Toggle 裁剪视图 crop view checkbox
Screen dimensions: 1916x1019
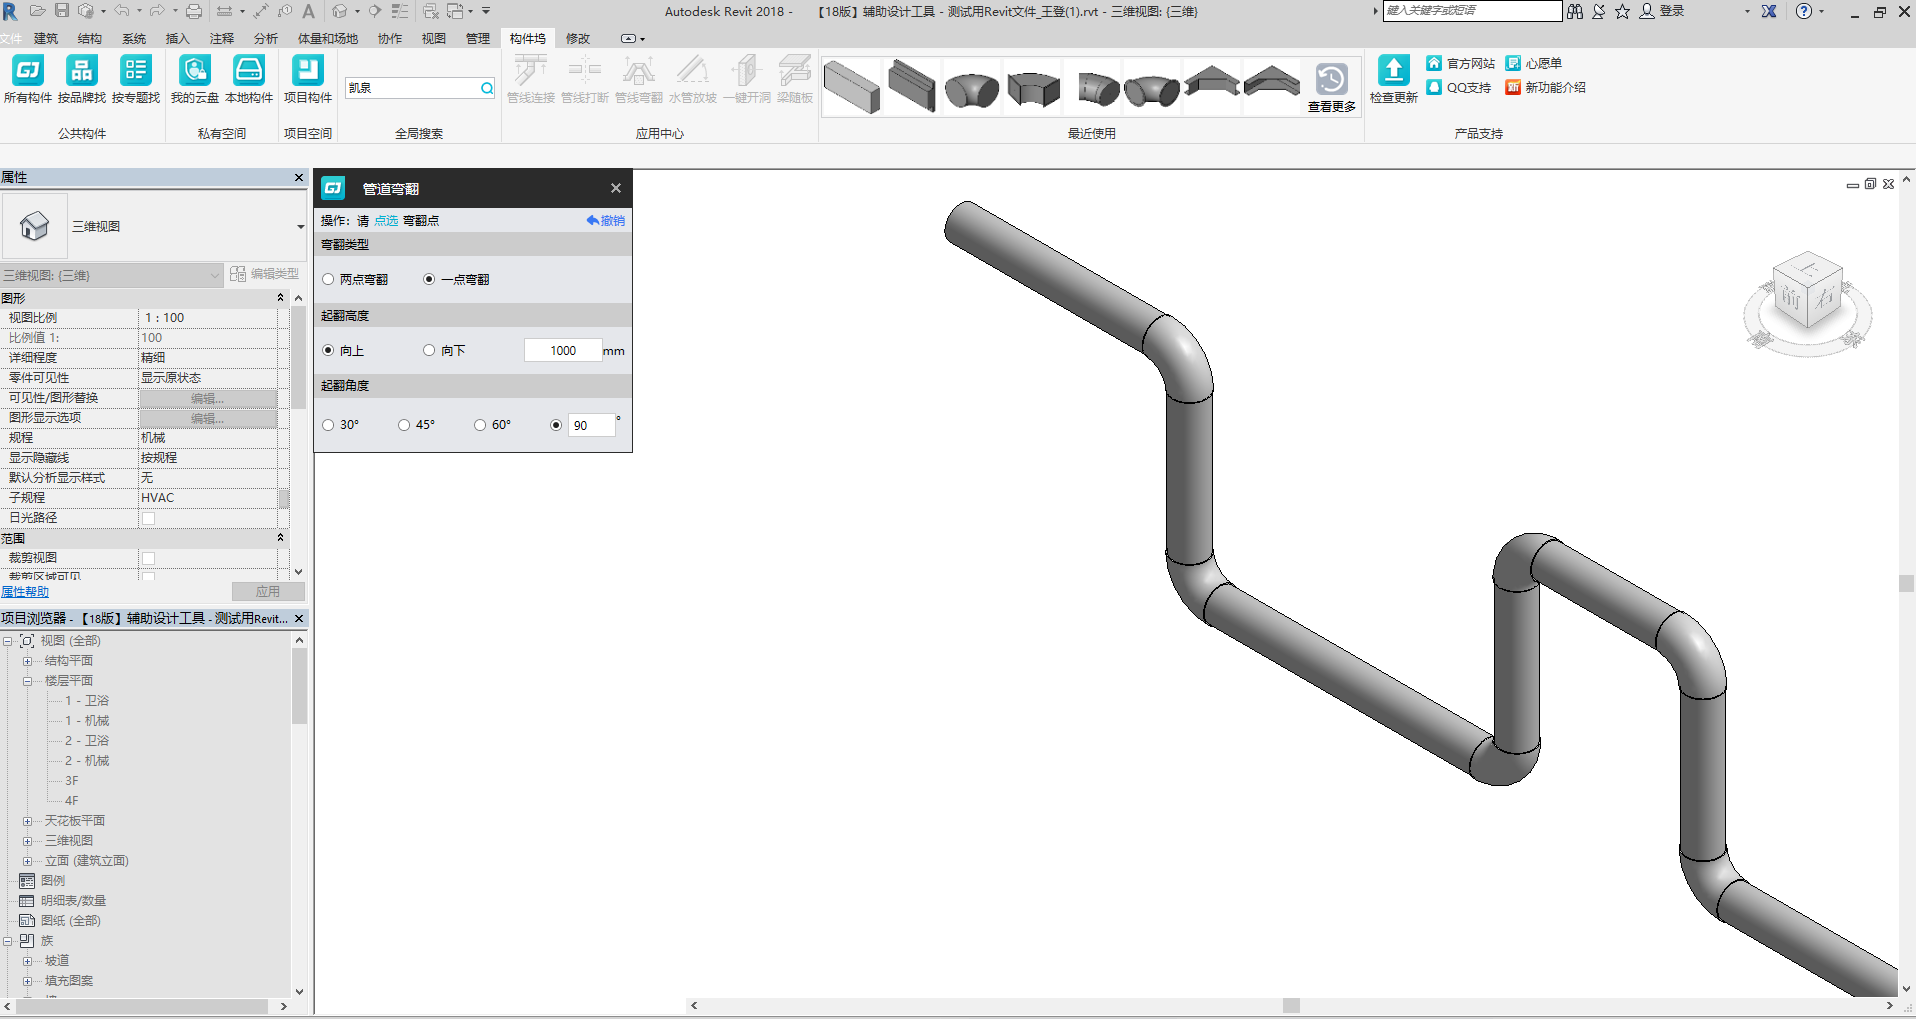[x=149, y=558]
